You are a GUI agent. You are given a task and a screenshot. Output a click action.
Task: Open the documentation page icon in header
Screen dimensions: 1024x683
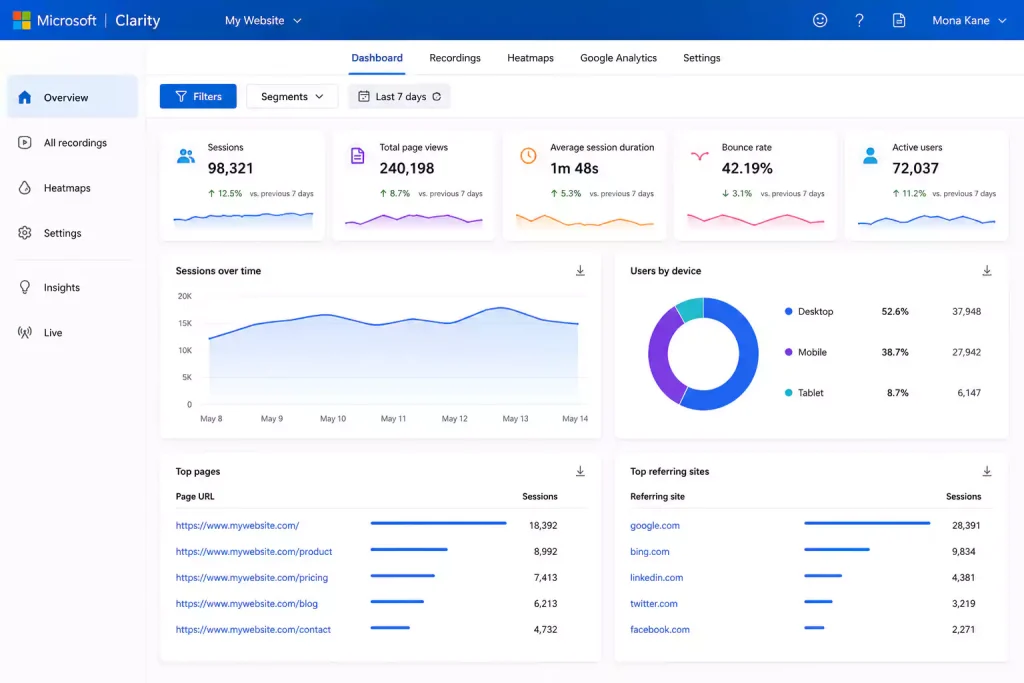click(x=899, y=20)
